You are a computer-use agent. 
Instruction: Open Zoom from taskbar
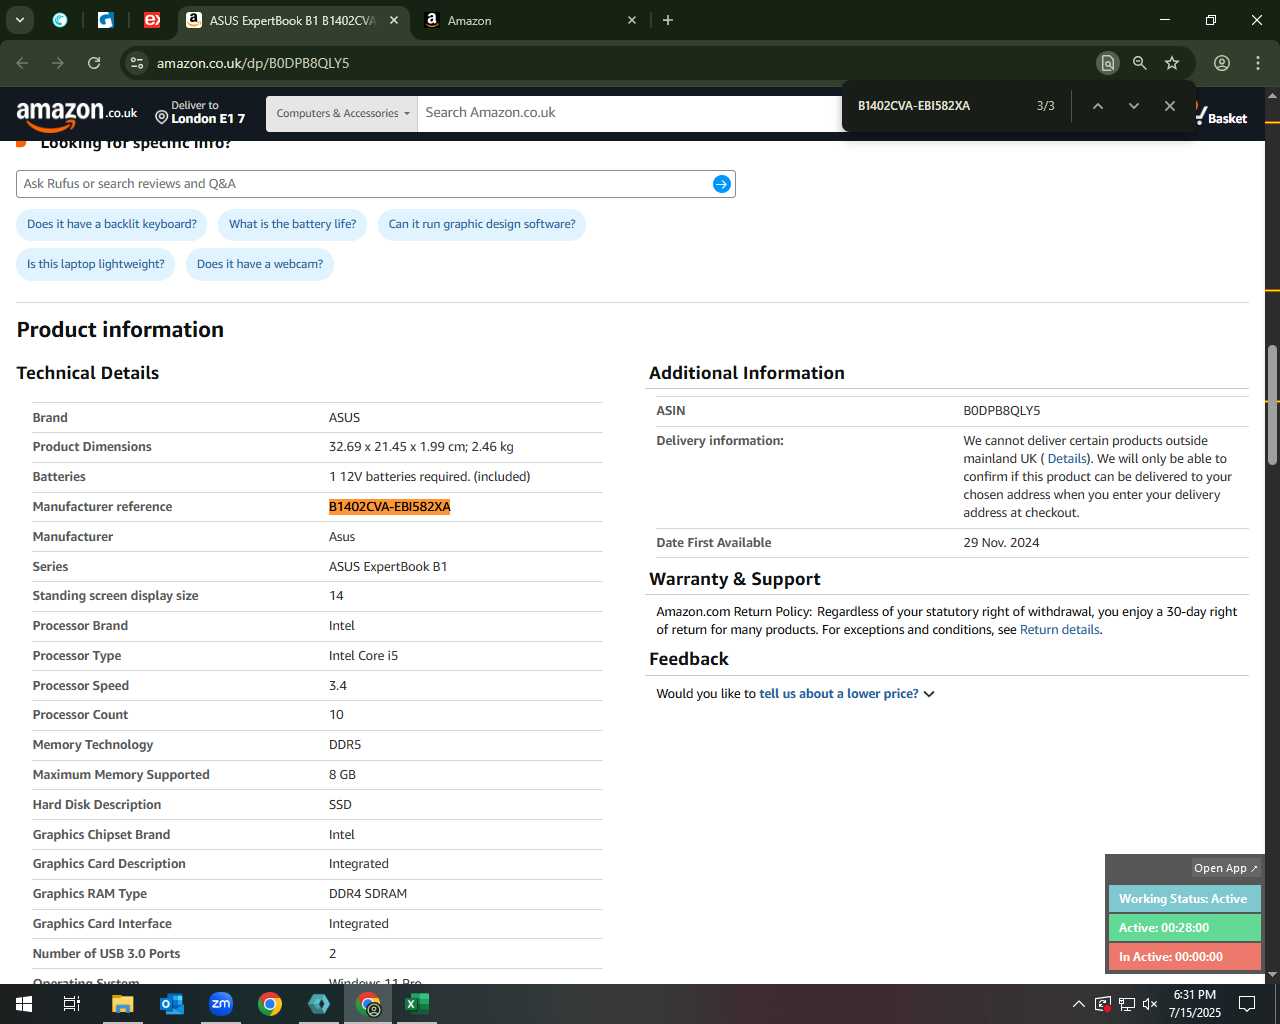click(221, 1004)
